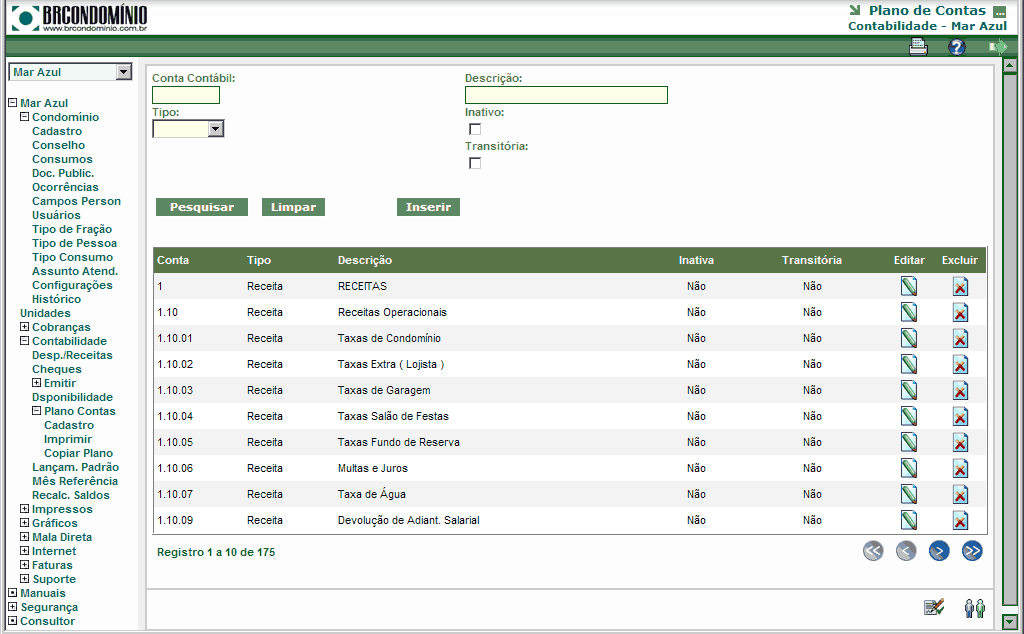Image resolution: width=1024 pixels, height=634 pixels.
Task: Click the Pesquisar button
Action: (202, 207)
